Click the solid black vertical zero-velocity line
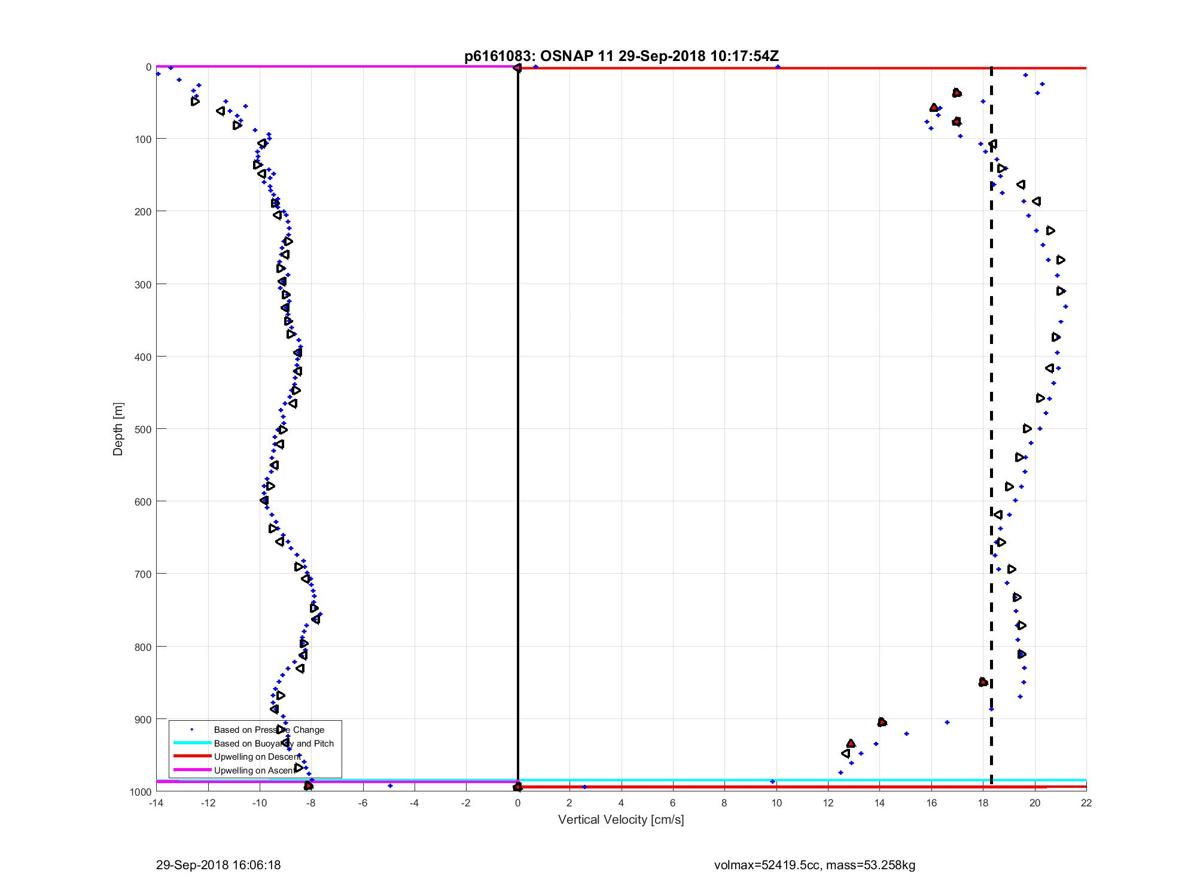This screenshot has height=889, width=1200. [x=518, y=428]
